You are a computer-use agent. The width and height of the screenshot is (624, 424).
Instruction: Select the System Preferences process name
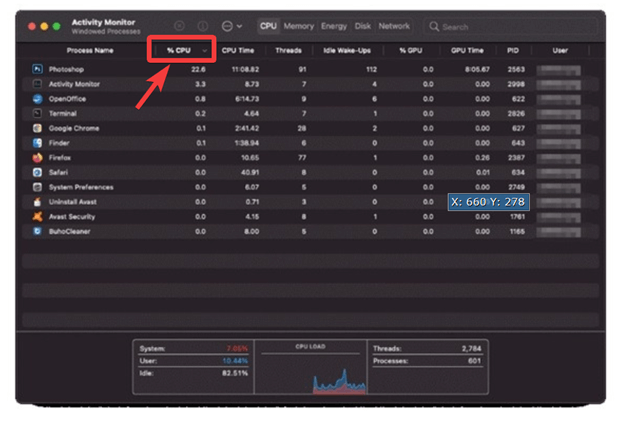coord(81,187)
